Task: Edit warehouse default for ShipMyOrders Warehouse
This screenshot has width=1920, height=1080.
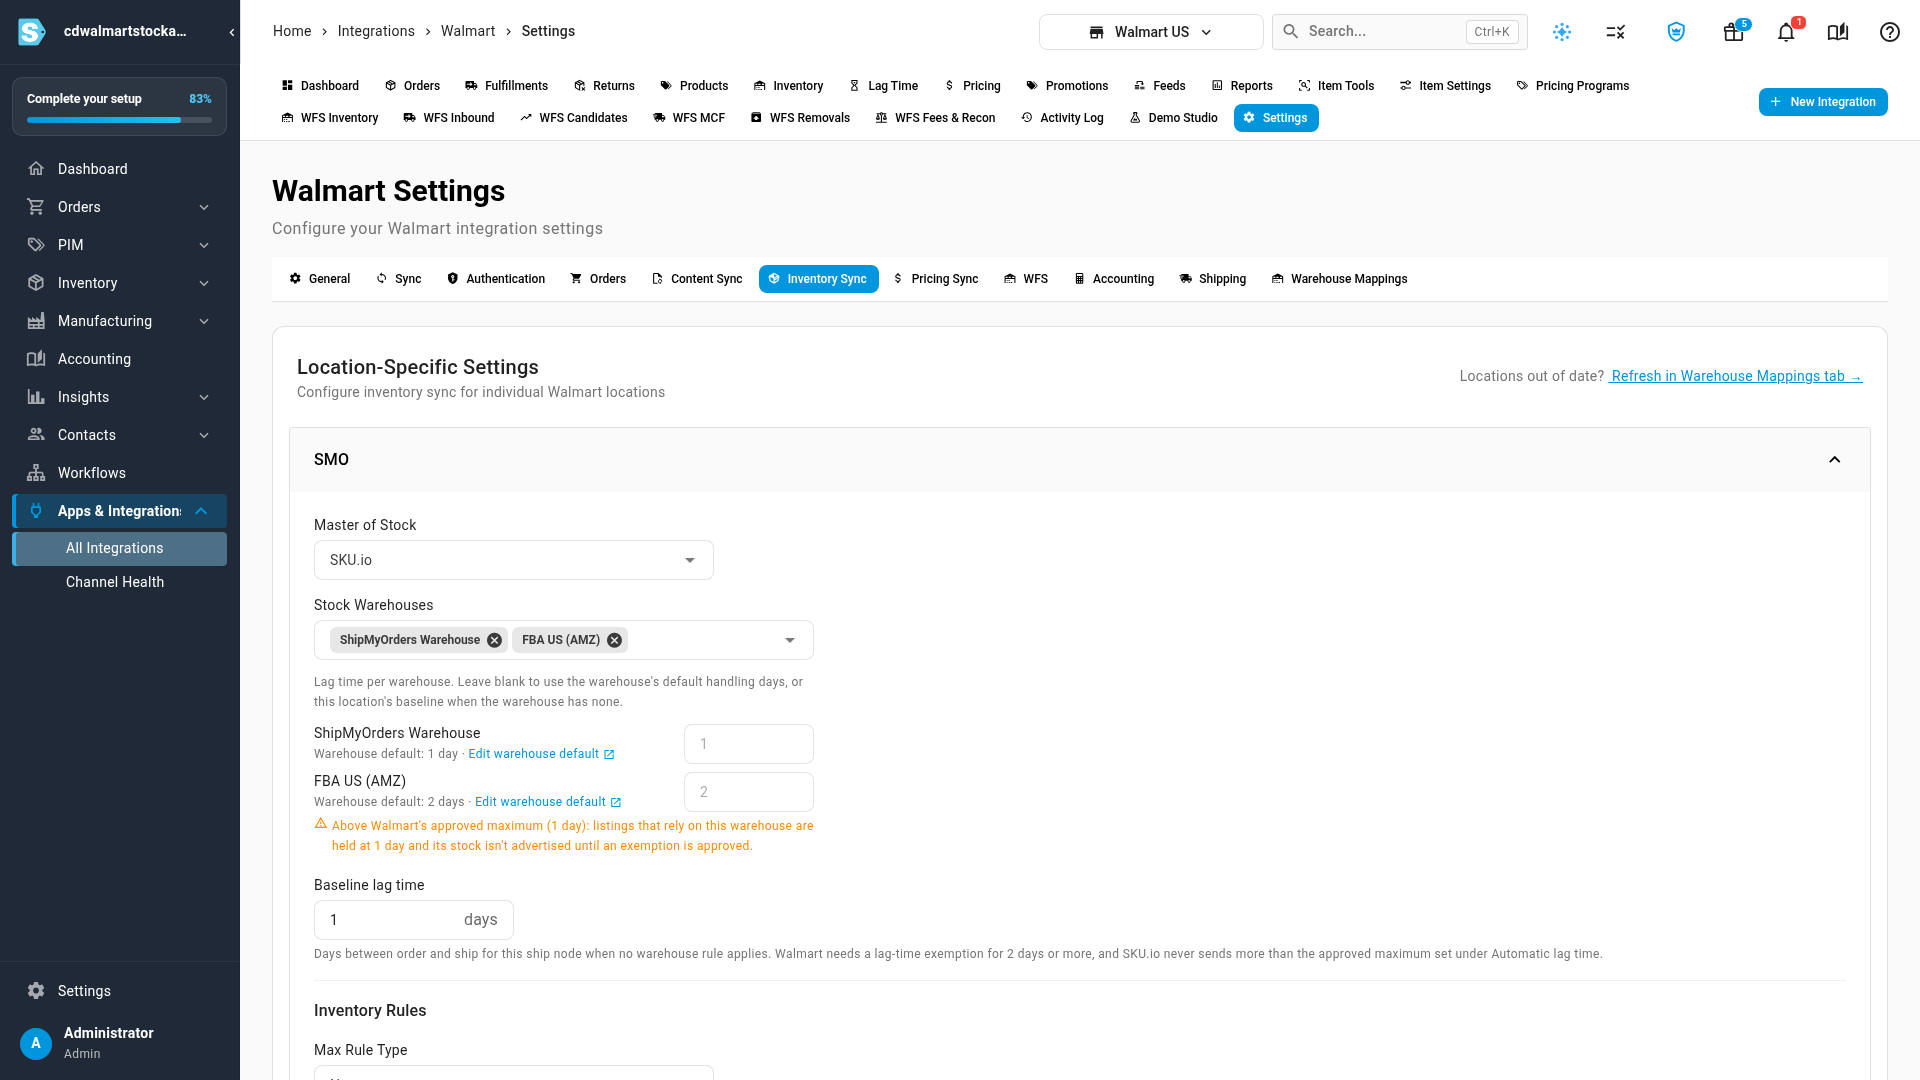Action: [x=541, y=754]
